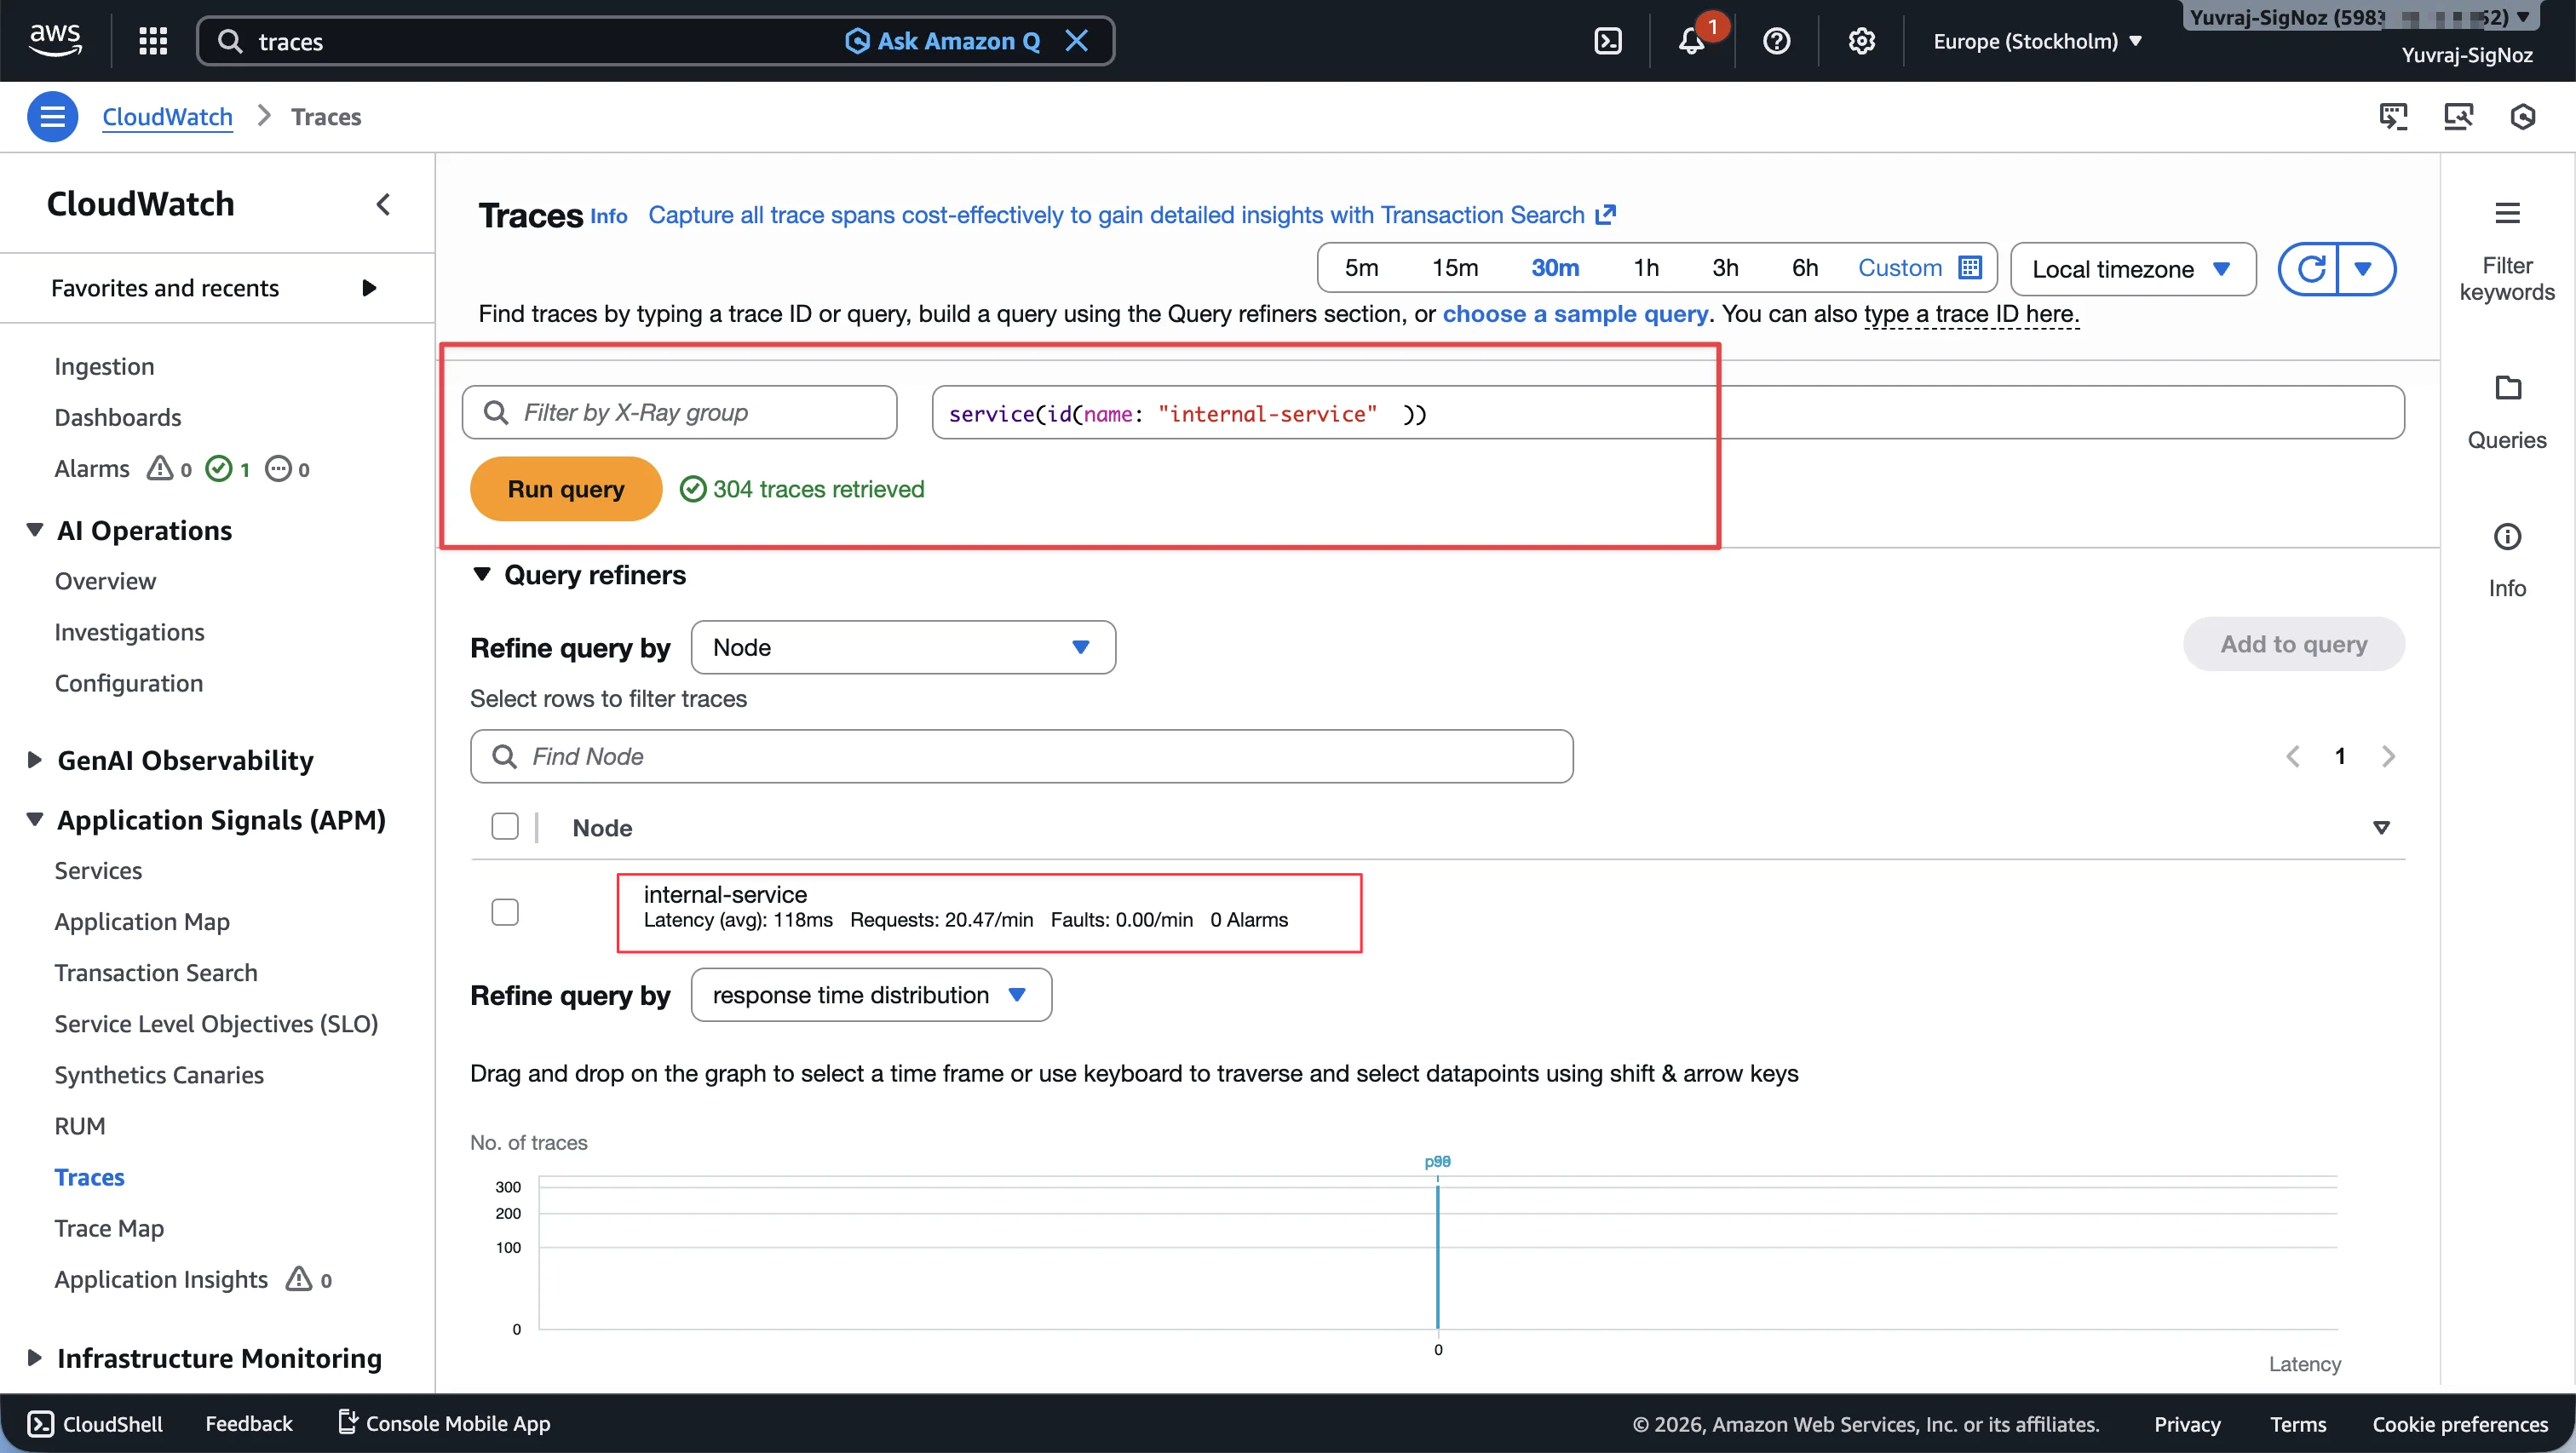Click the Run query button
The image size is (2576, 1453).
(x=564, y=488)
